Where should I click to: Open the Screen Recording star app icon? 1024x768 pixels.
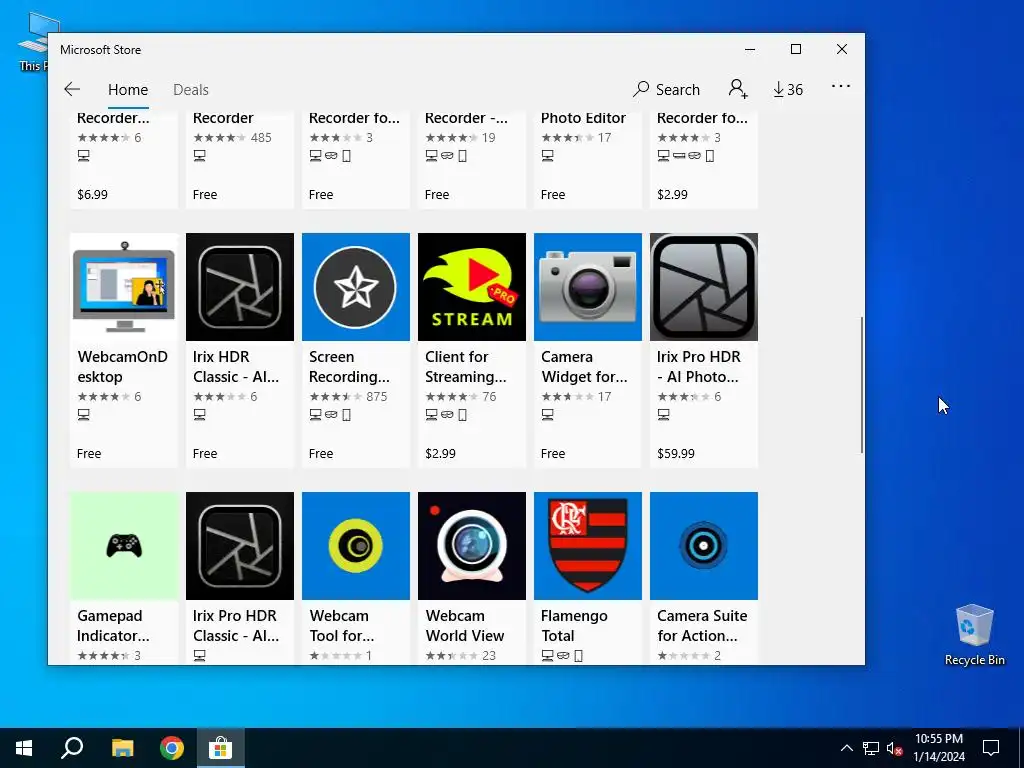pos(356,287)
